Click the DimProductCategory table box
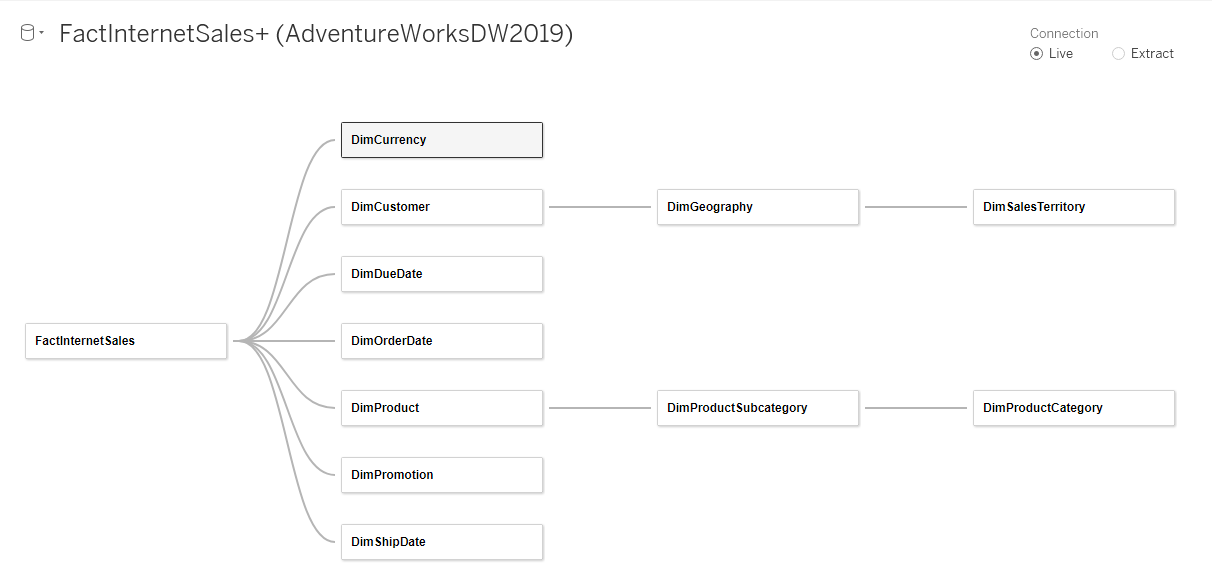 (x=1073, y=408)
